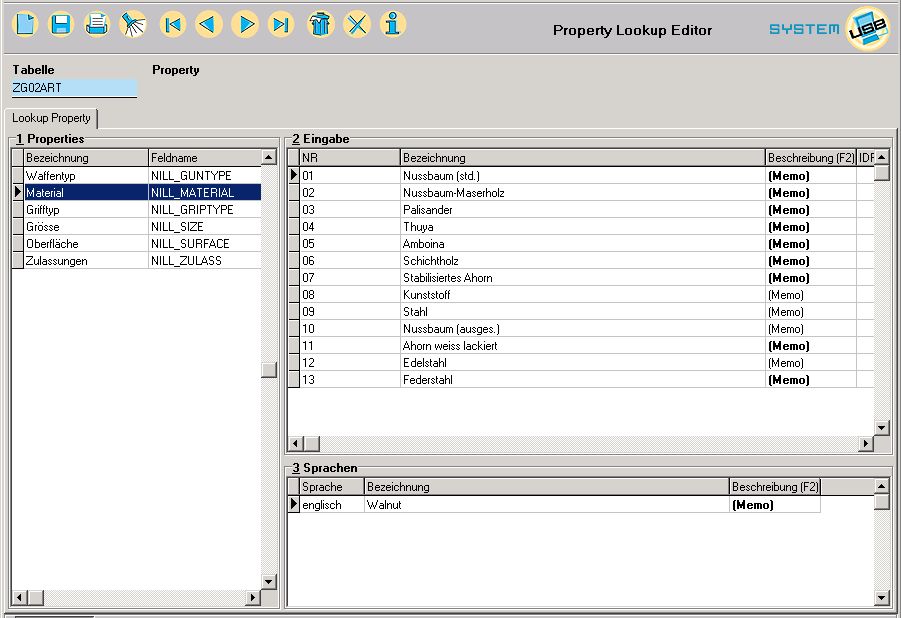Click the Bezeichnung column header in Properties

86,158
